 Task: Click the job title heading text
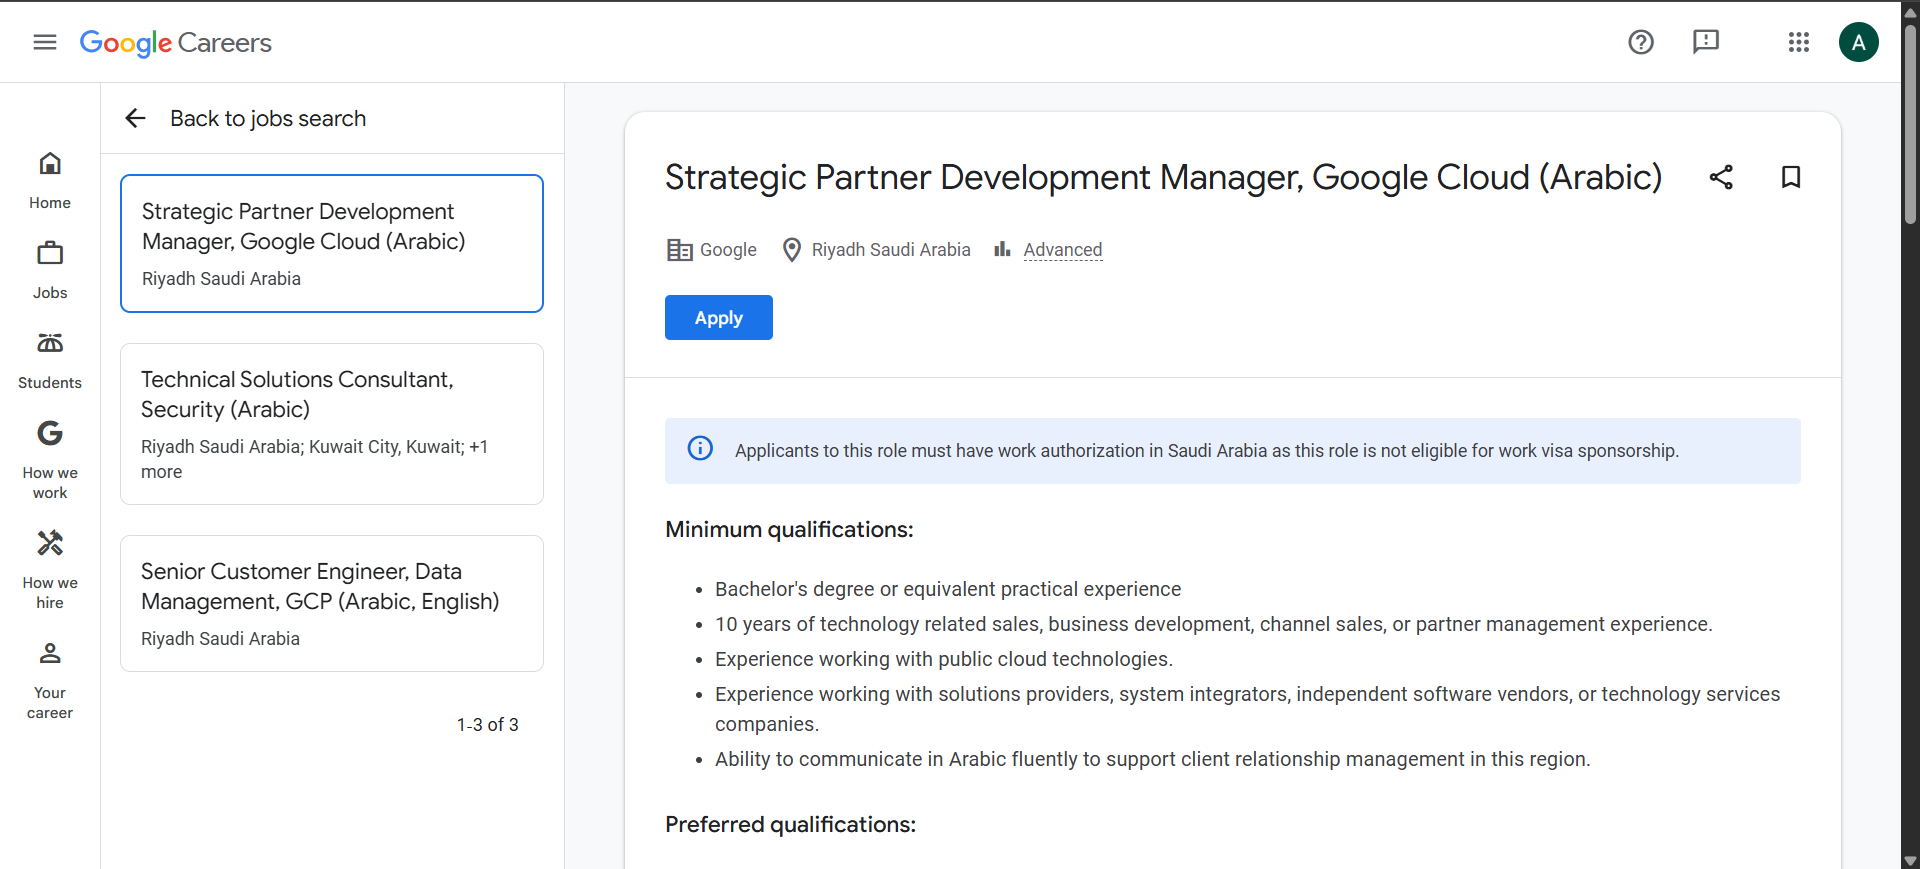(x=1163, y=177)
